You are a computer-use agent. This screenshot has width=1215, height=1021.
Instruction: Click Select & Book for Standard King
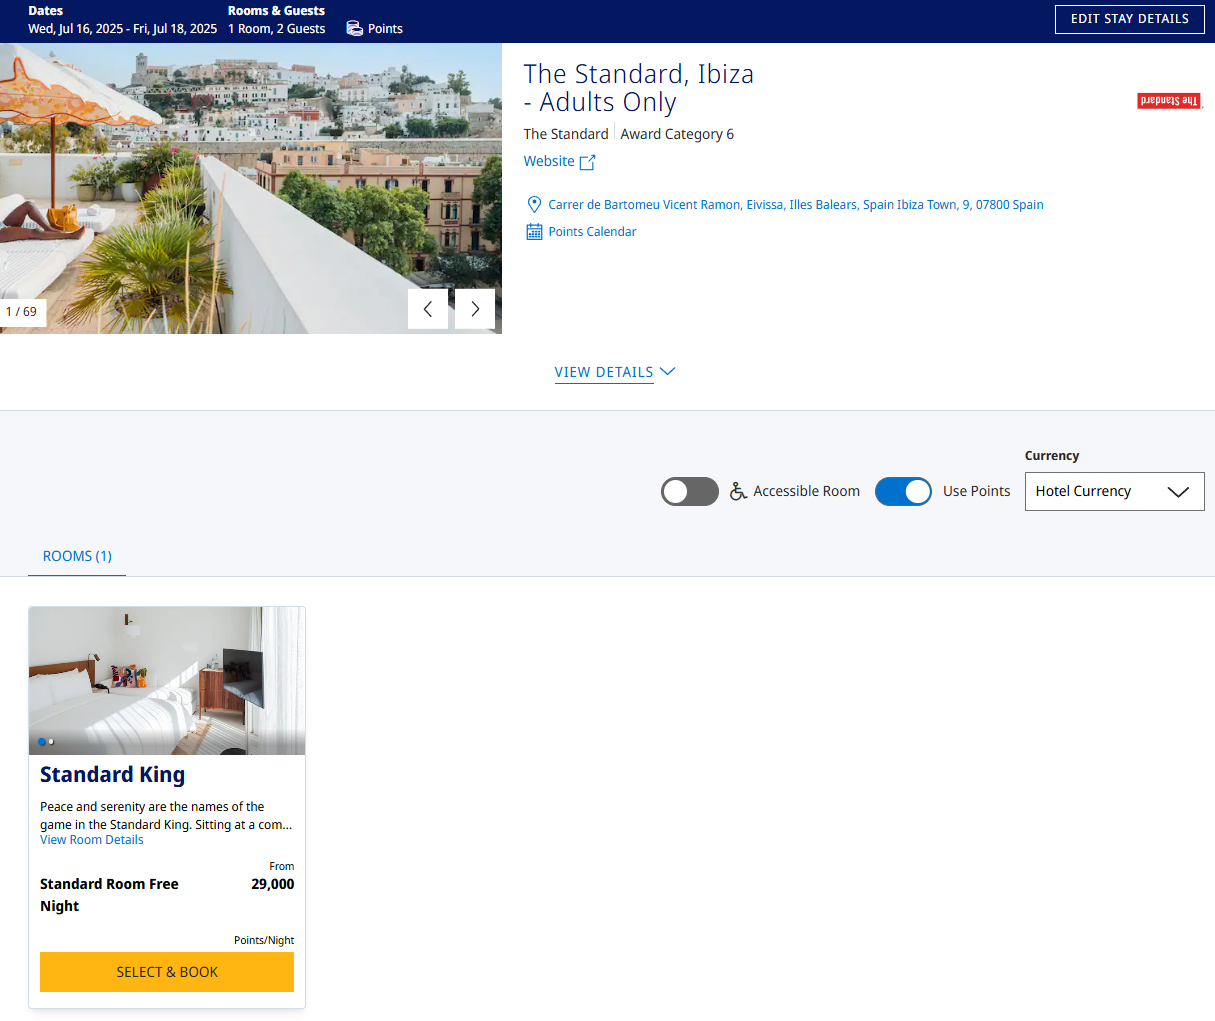[167, 972]
